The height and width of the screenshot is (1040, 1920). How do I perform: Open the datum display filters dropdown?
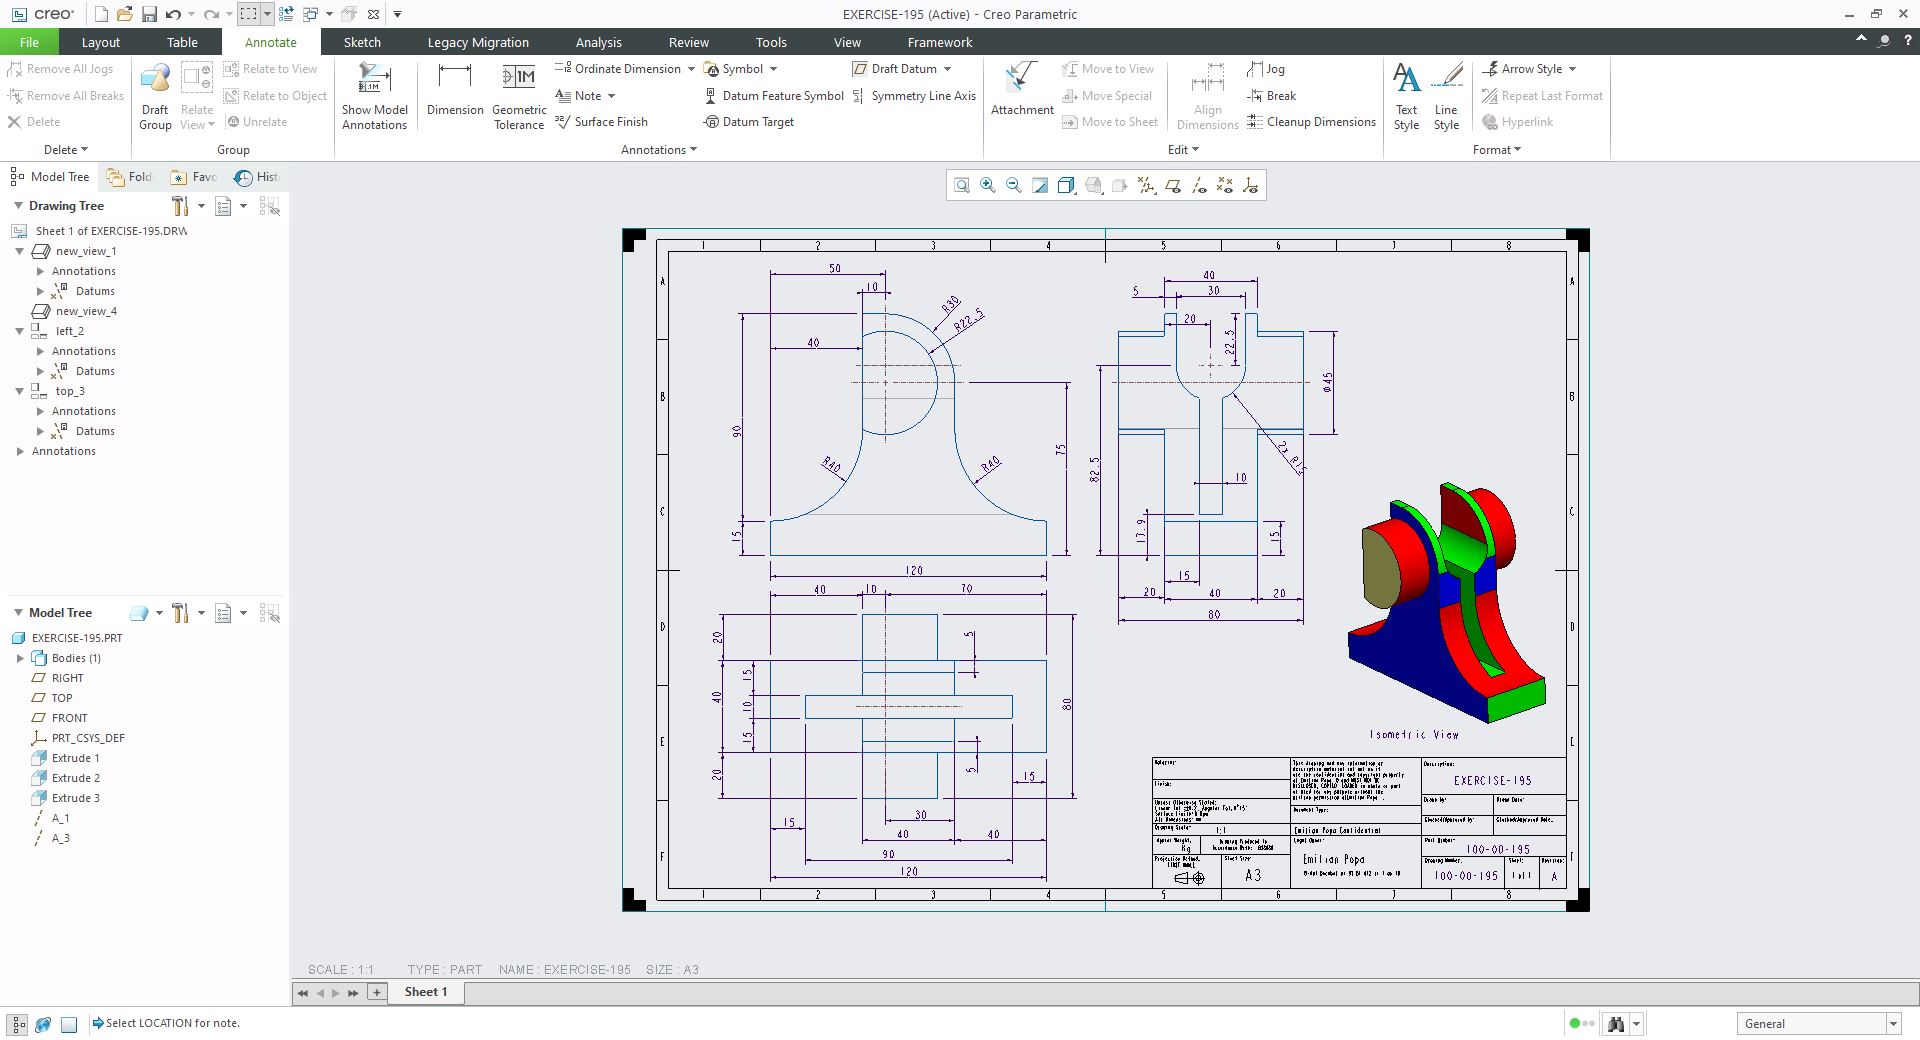[x=1146, y=186]
